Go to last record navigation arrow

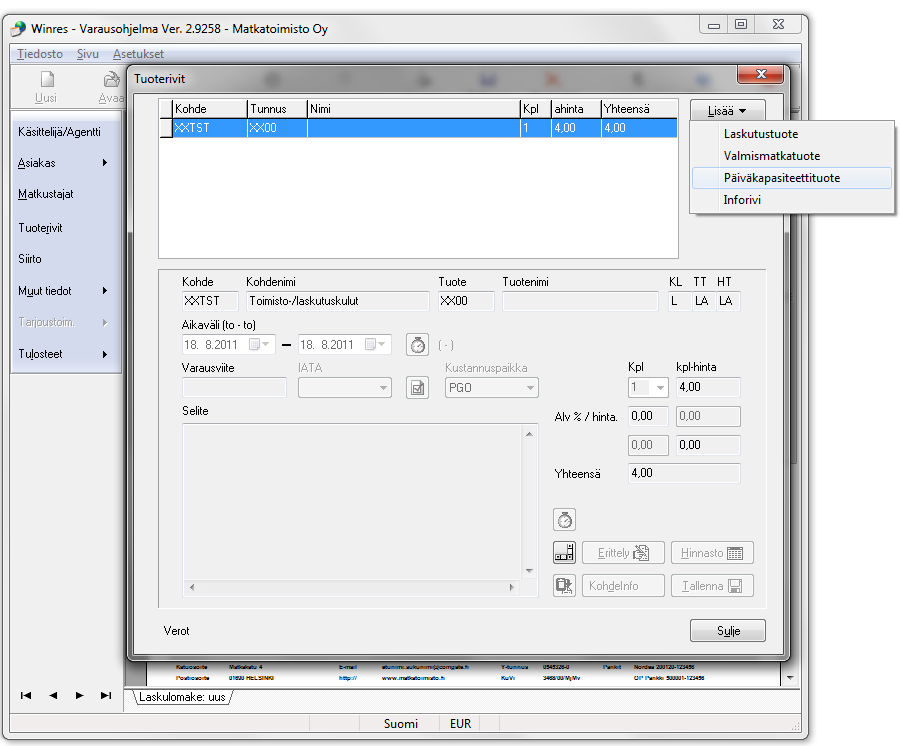click(x=106, y=696)
